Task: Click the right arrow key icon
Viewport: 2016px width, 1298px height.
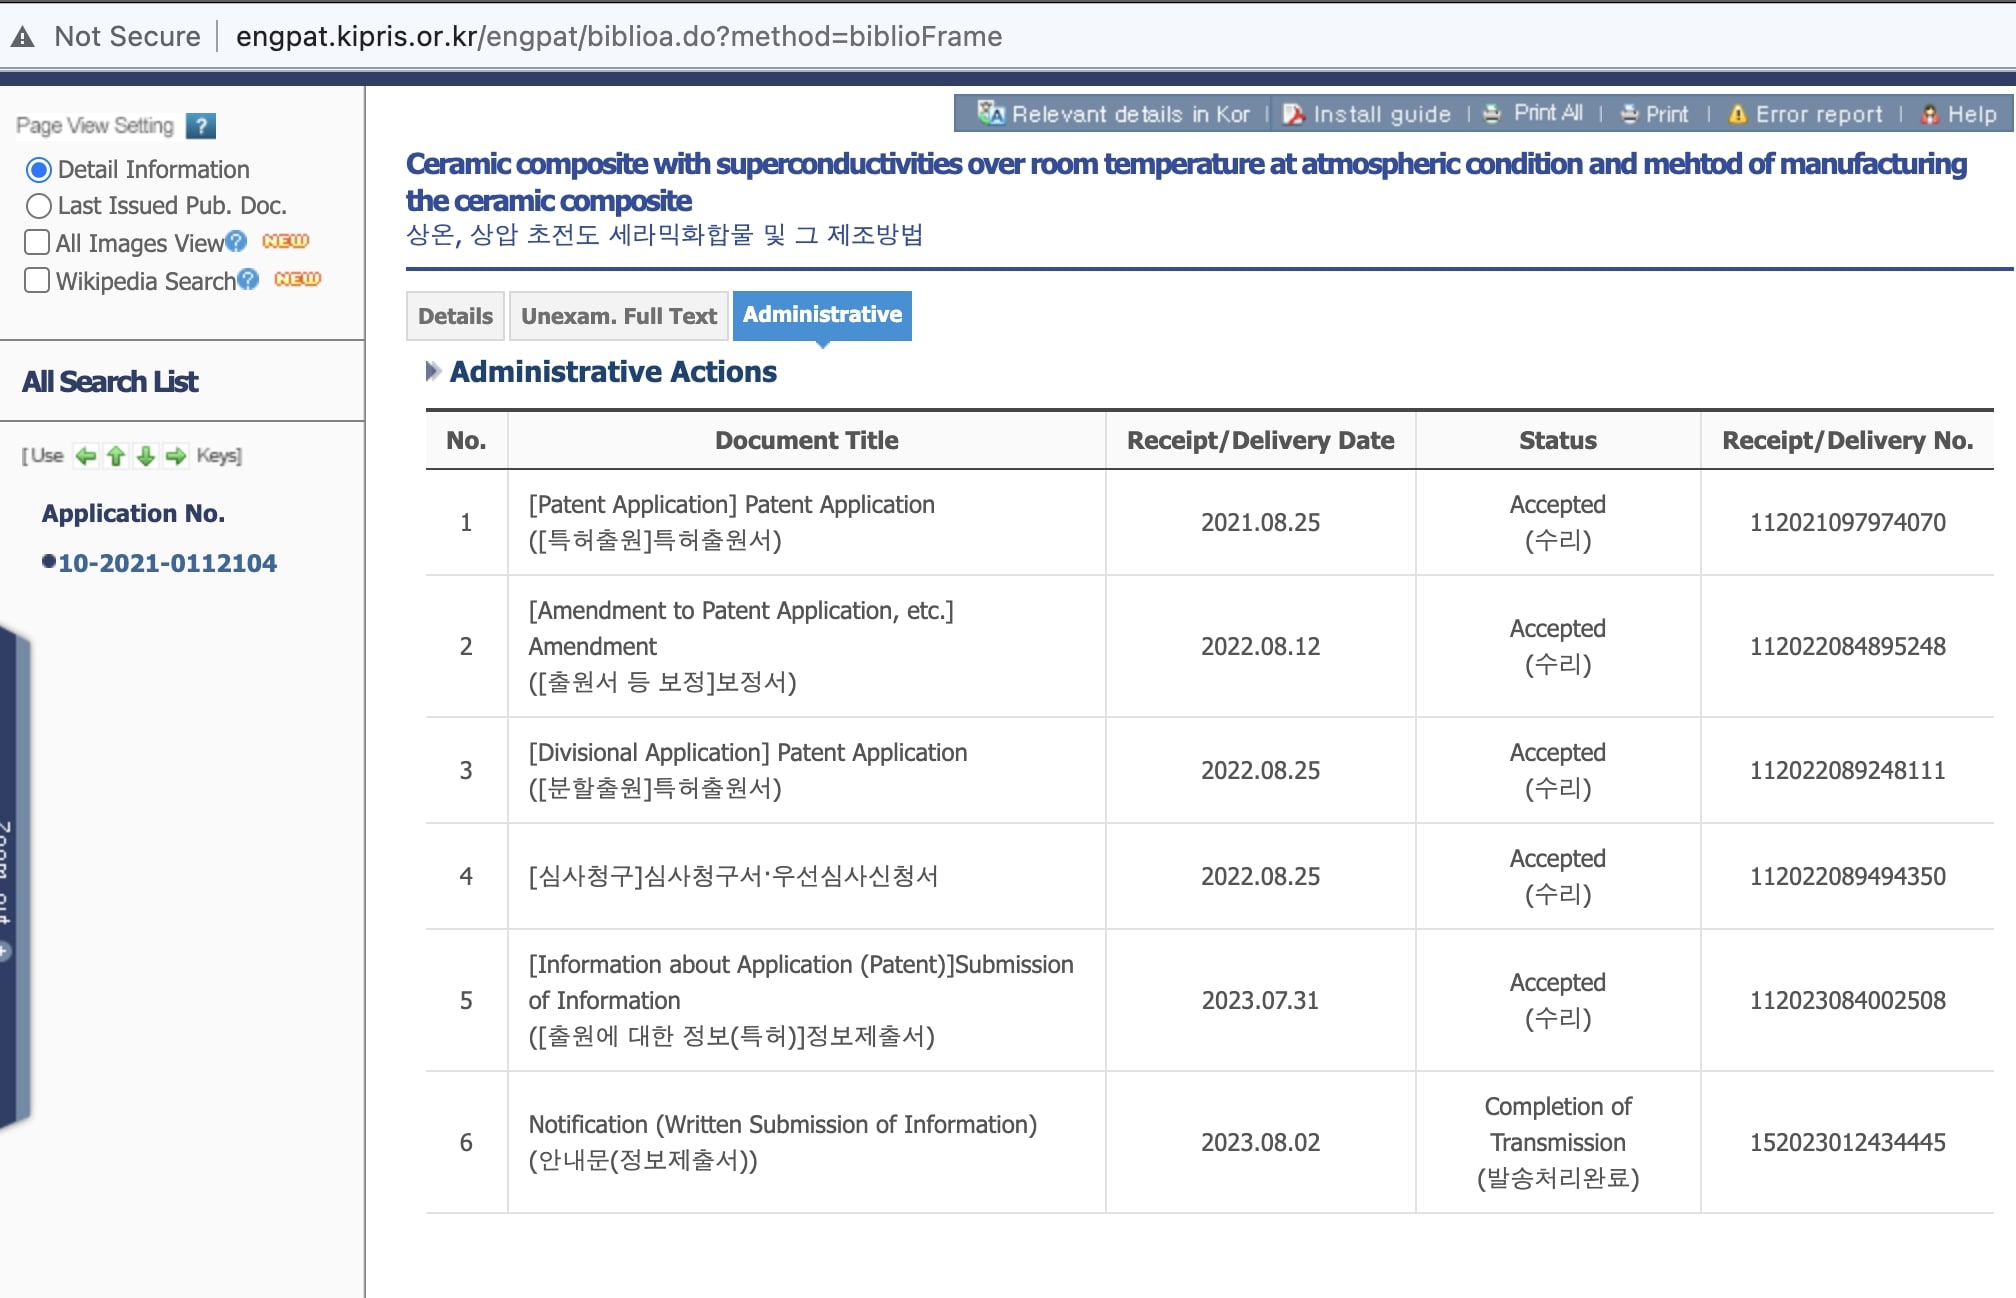Action: [176, 456]
